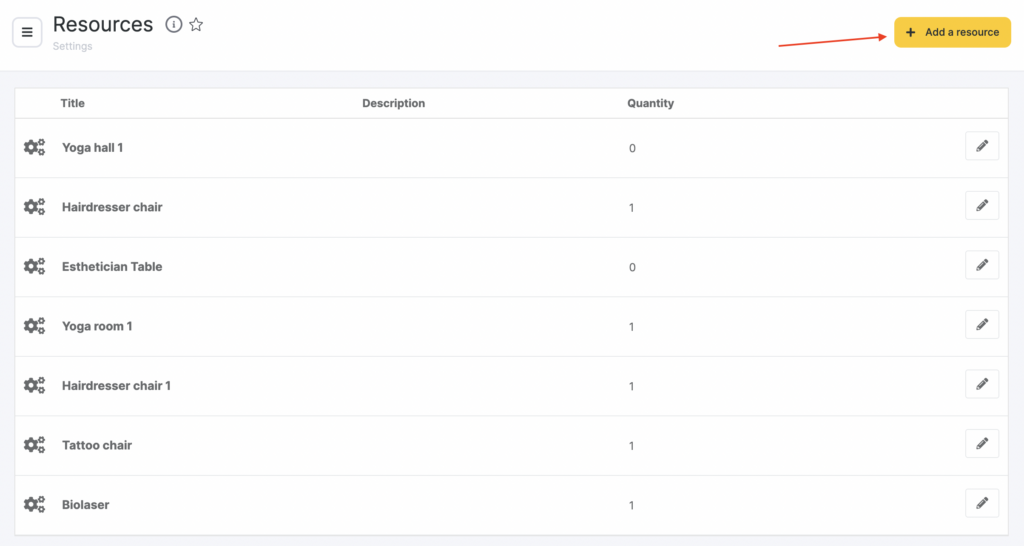This screenshot has width=1024, height=546.
Task: Open editor for Hairdresser chair 1
Action: (981, 385)
